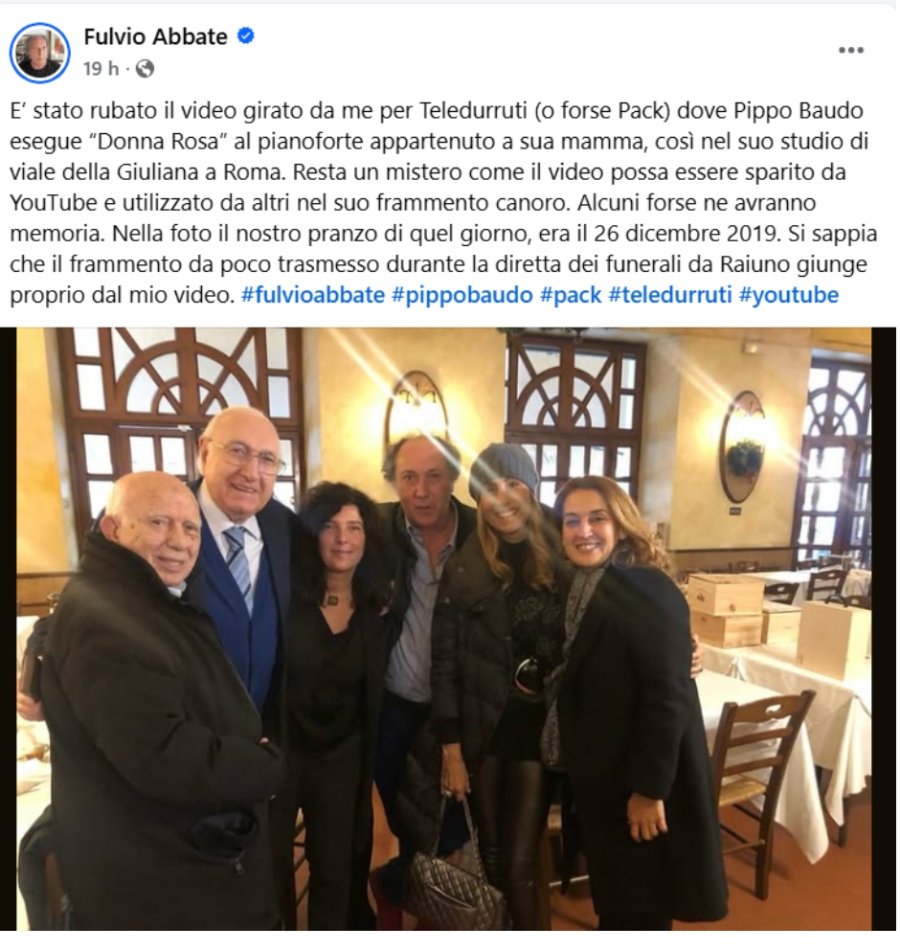
Task: Open the post permalink via "19 h" timestamp
Action: click(101, 68)
